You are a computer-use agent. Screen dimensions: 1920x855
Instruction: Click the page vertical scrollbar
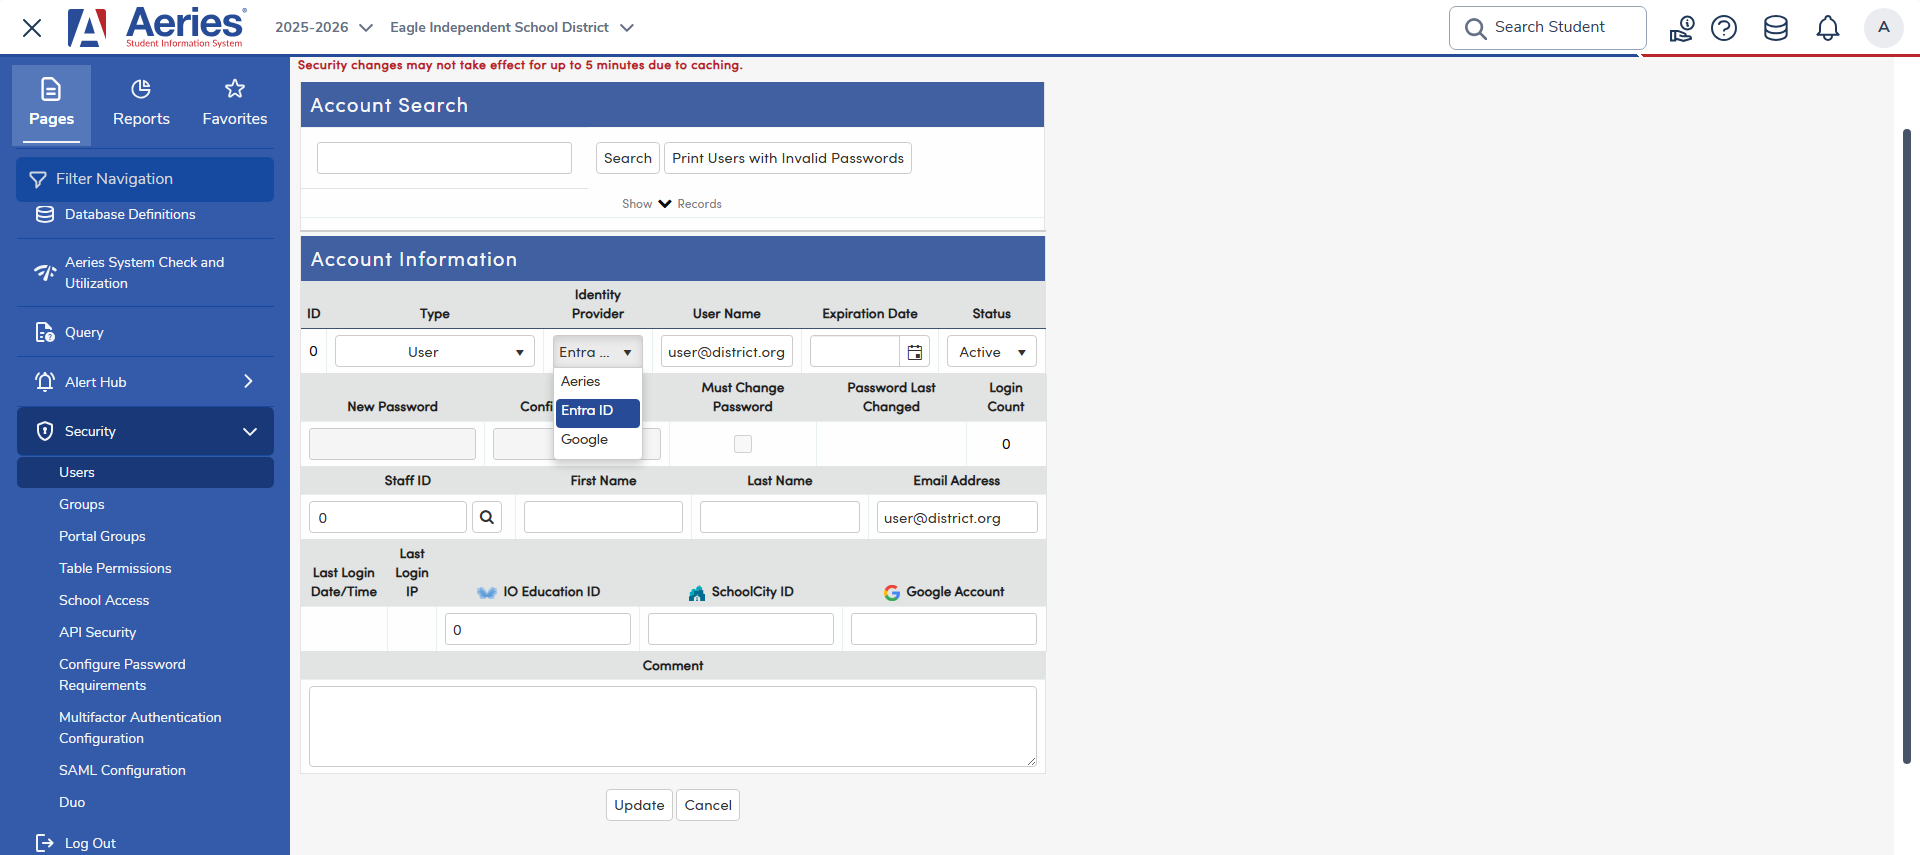click(1906, 447)
